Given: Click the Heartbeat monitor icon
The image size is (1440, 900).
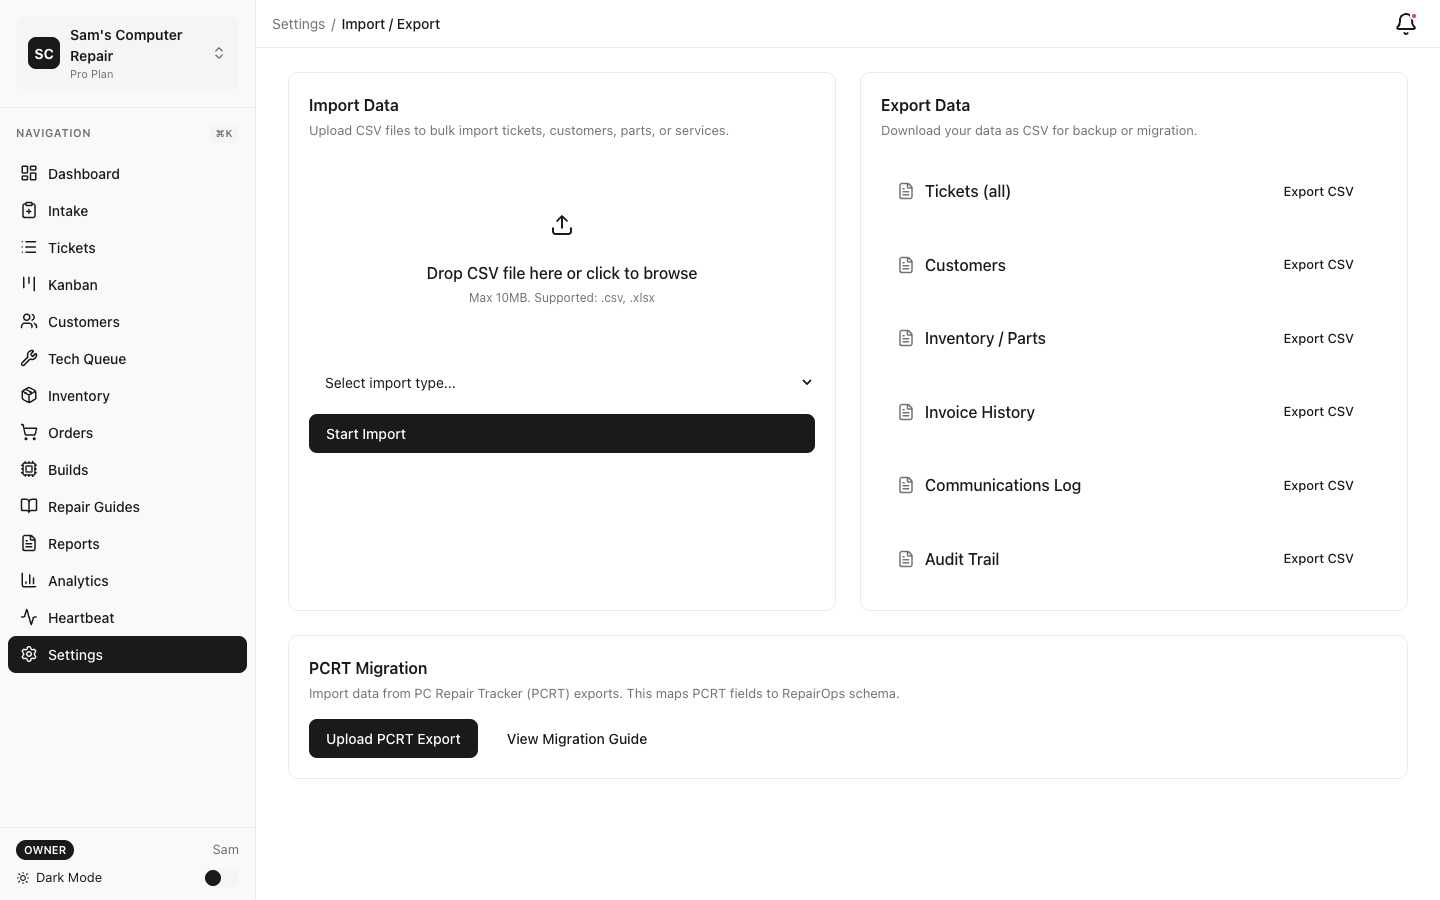Looking at the screenshot, I should [29, 617].
